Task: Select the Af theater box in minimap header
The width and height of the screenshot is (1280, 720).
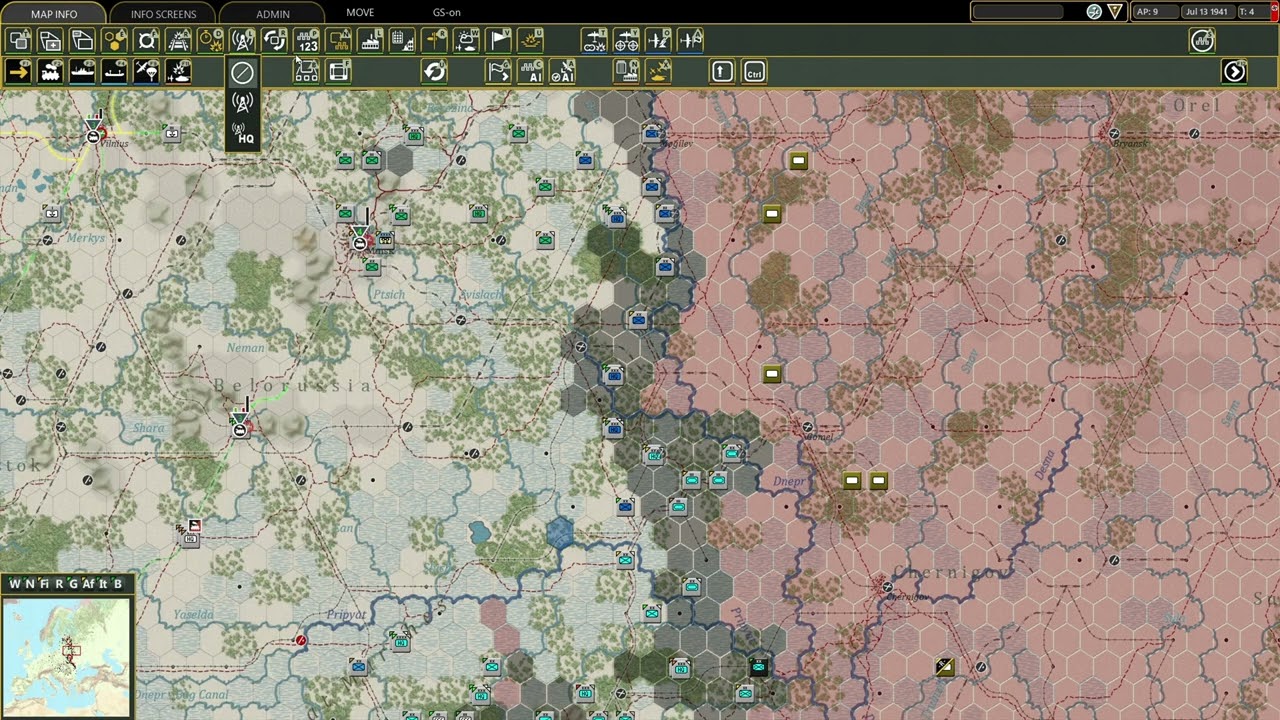Action: (88, 584)
